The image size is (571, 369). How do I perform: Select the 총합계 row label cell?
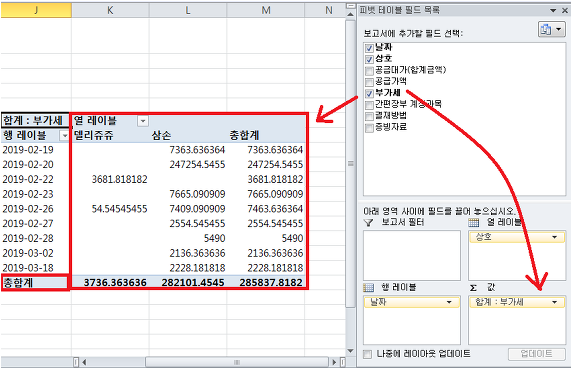point(36,283)
